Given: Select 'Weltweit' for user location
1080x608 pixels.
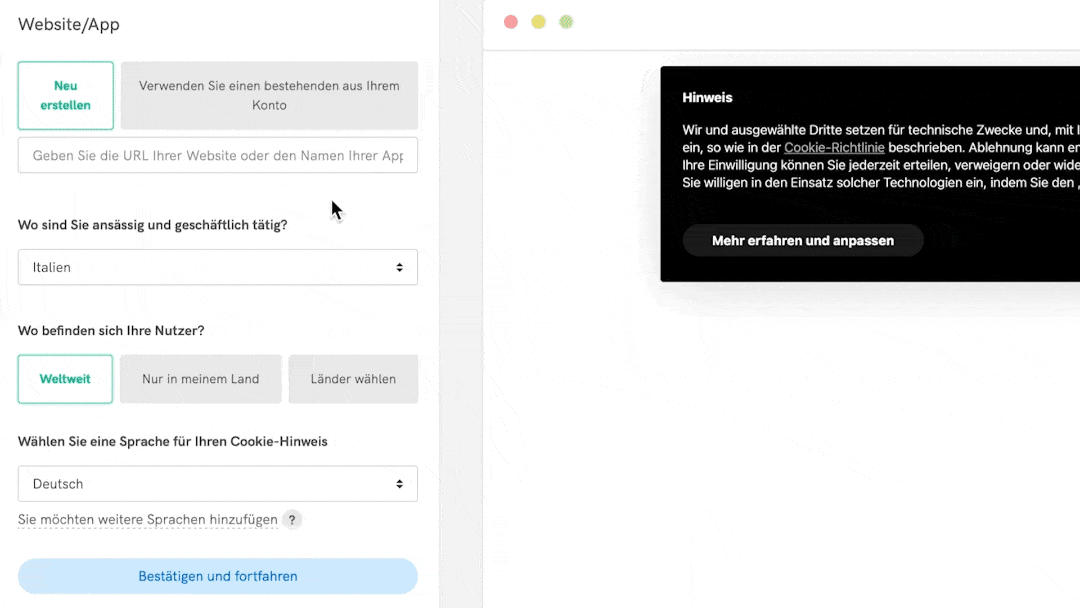Looking at the screenshot, I should tap(65, 379).
